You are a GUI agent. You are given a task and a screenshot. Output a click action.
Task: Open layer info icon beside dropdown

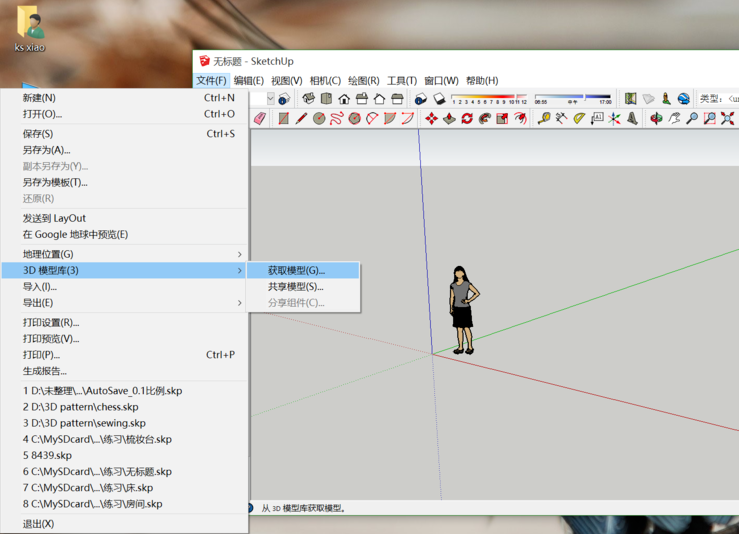point(284,99)
